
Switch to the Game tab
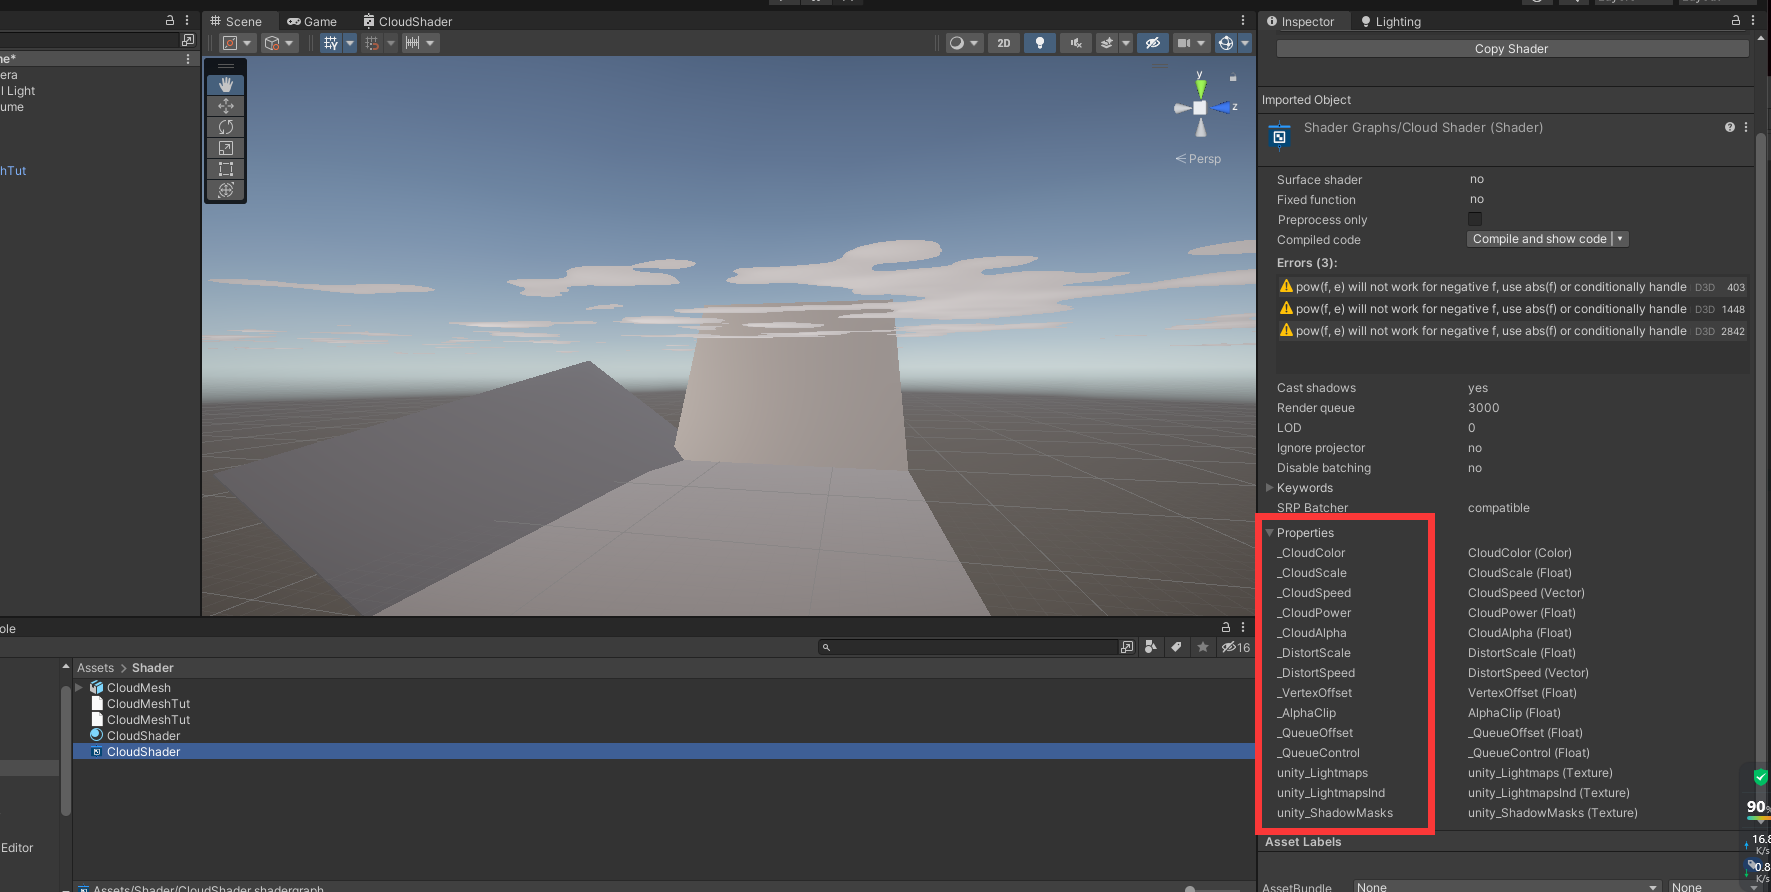311,21
